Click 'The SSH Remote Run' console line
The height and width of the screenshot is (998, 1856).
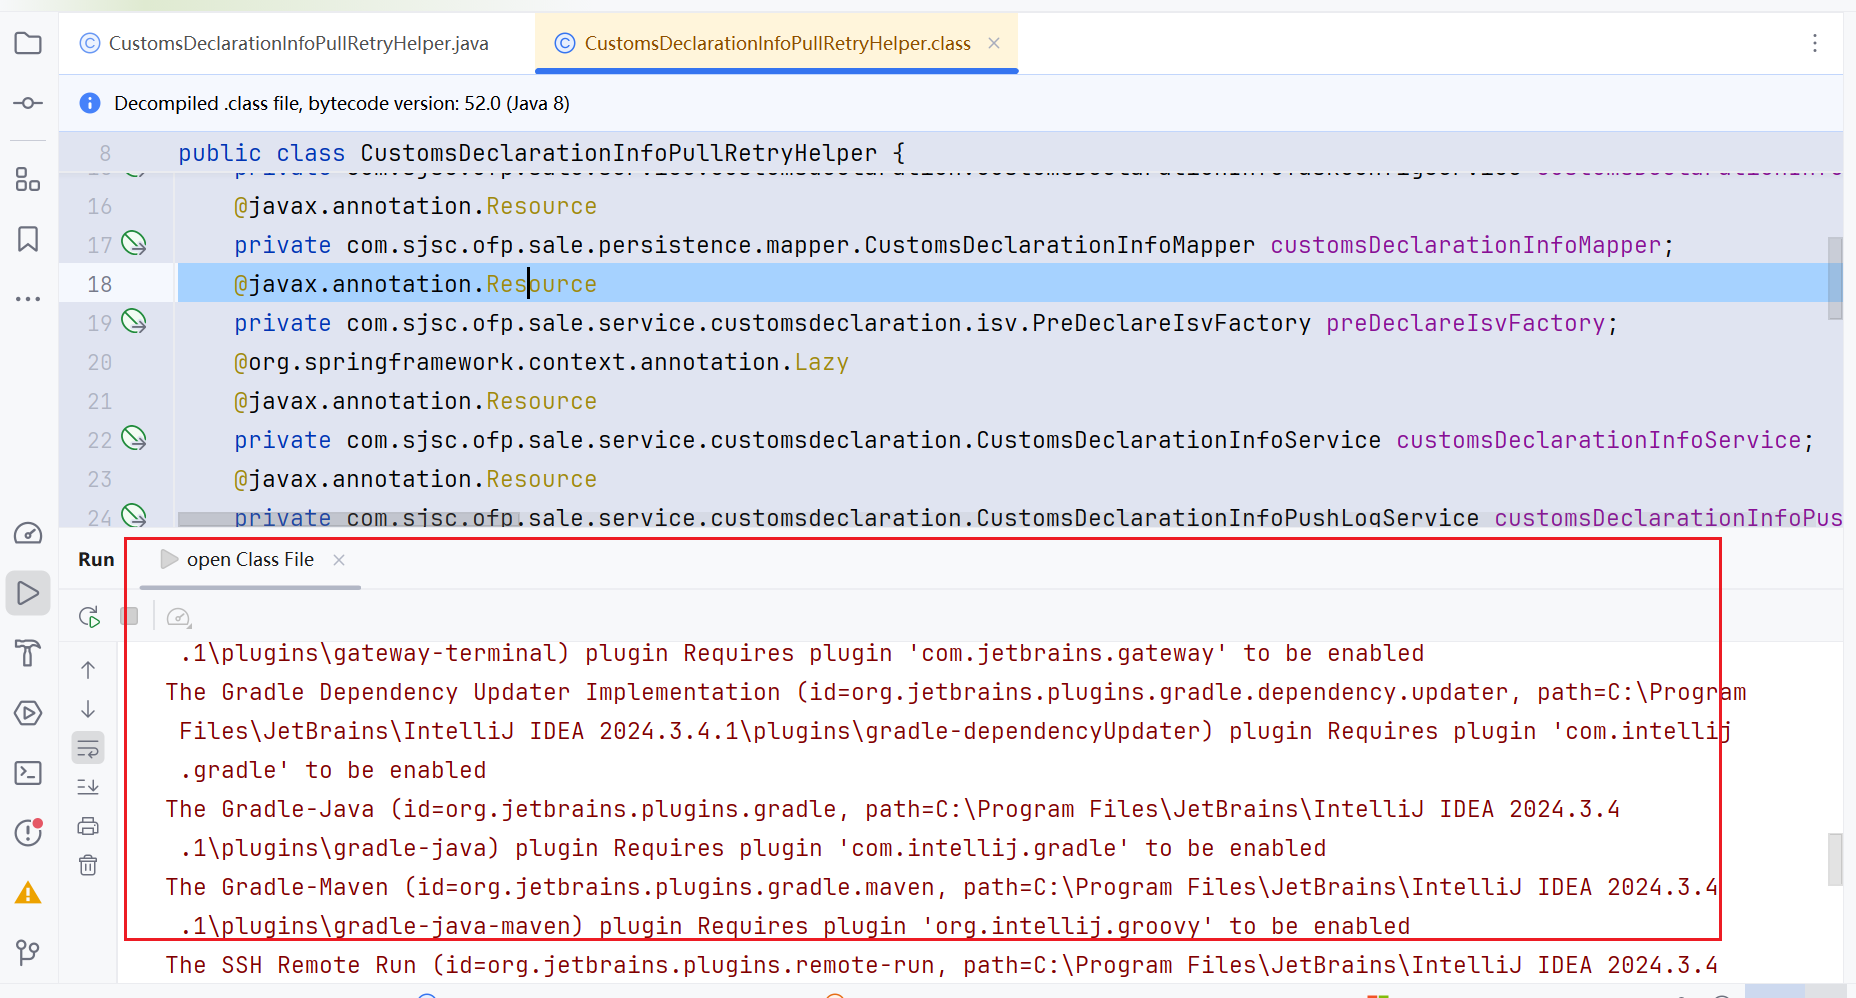click(x=941, y=965)
